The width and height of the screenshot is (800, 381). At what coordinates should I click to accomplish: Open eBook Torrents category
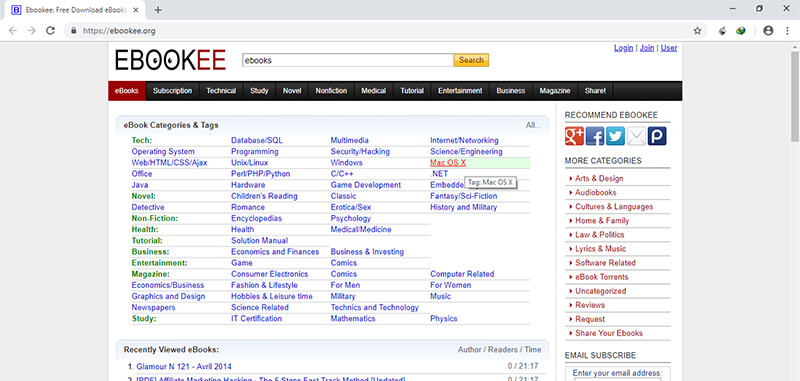602,277
